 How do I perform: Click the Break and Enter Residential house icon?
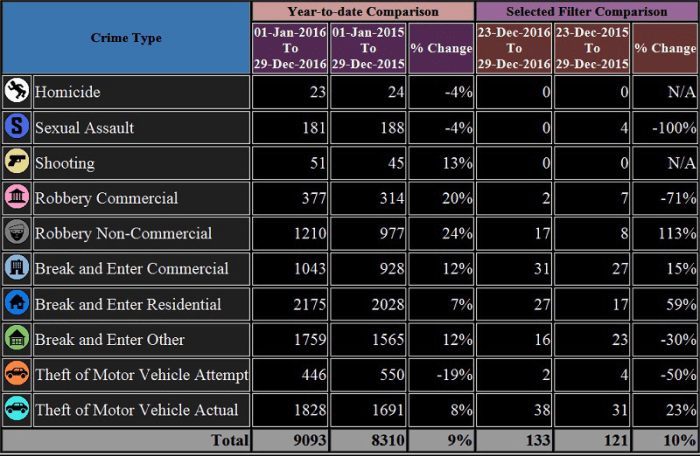point(16,303)
